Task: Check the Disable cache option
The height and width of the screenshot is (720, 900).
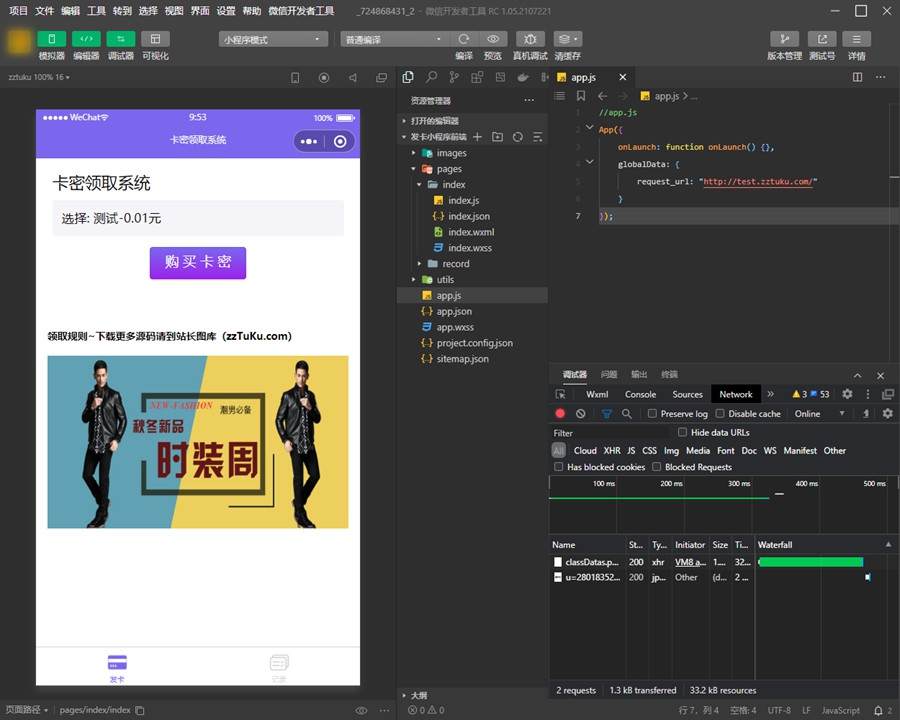Action: coord(721,413)
